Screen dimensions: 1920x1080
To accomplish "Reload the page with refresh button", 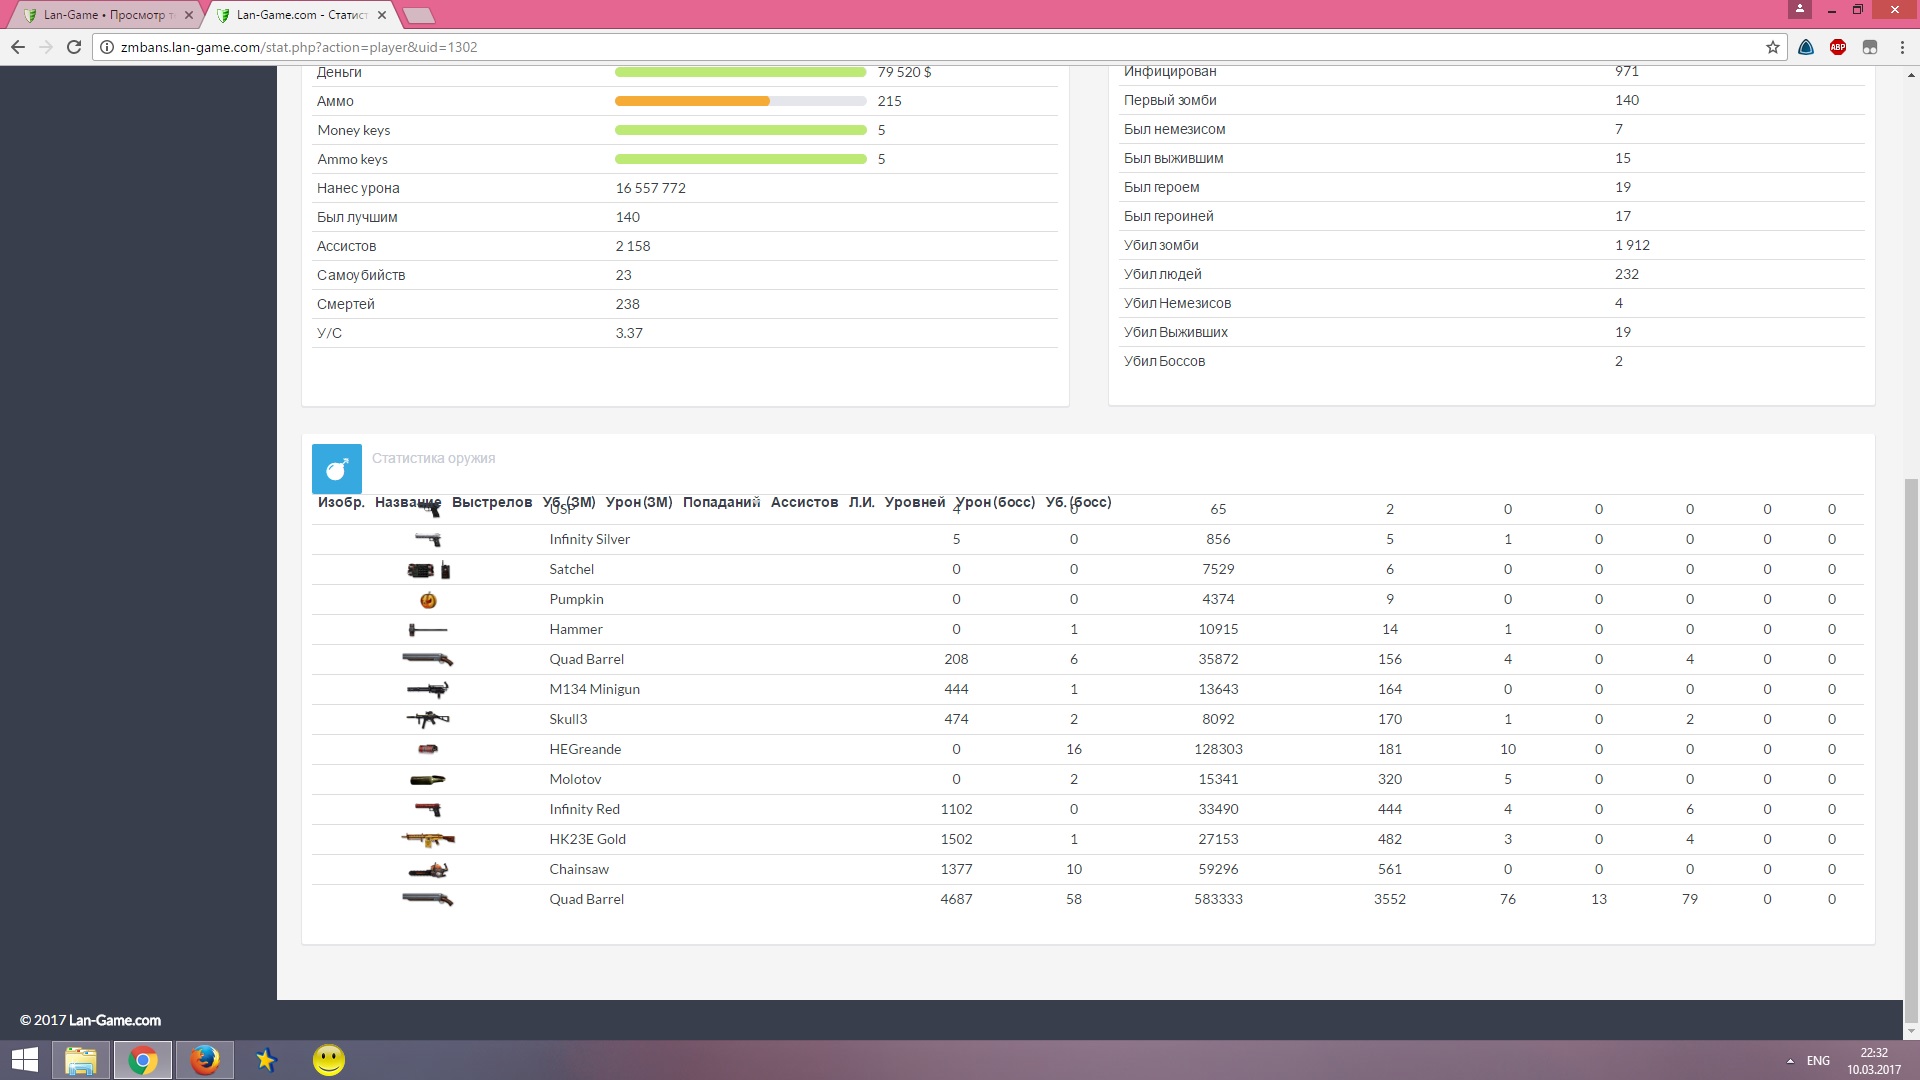I will (x=74, y=47).
